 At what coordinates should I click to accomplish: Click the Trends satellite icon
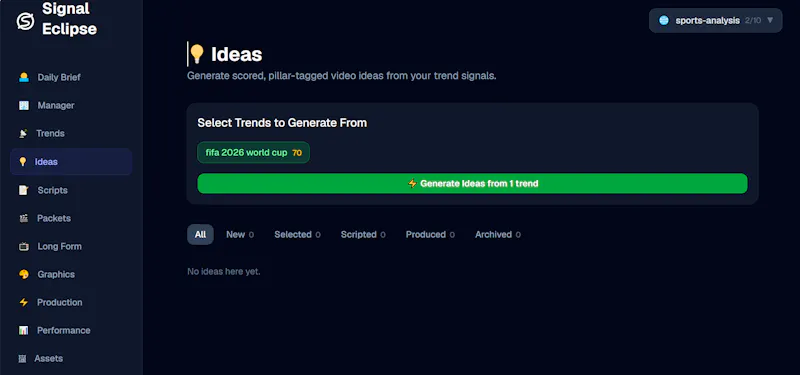pyautogui.click(x=23, y=134)
